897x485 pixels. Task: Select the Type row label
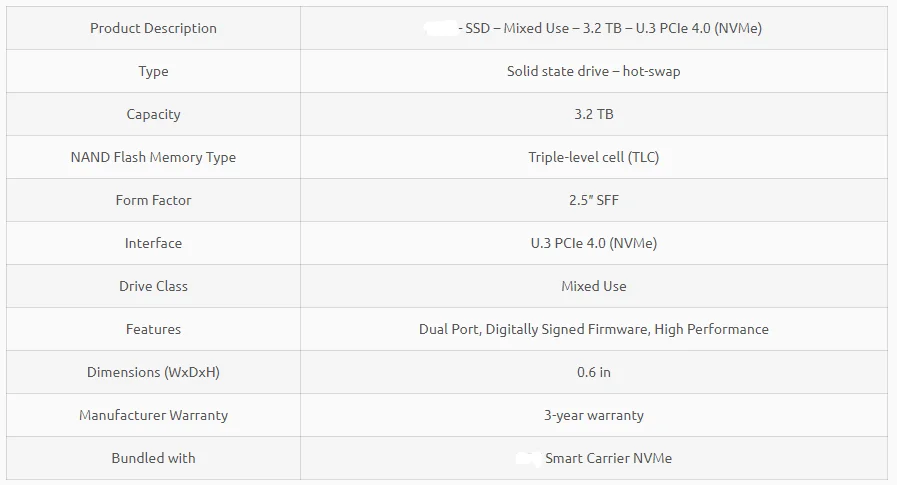153,71
